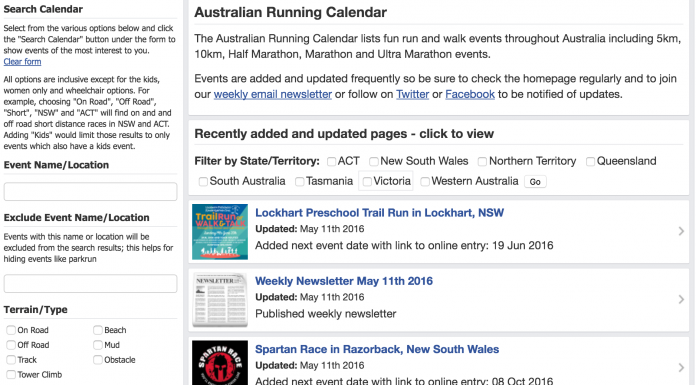Enable the Tower Climb checkbox
The image size is (696, 385).
coord(11,375)
